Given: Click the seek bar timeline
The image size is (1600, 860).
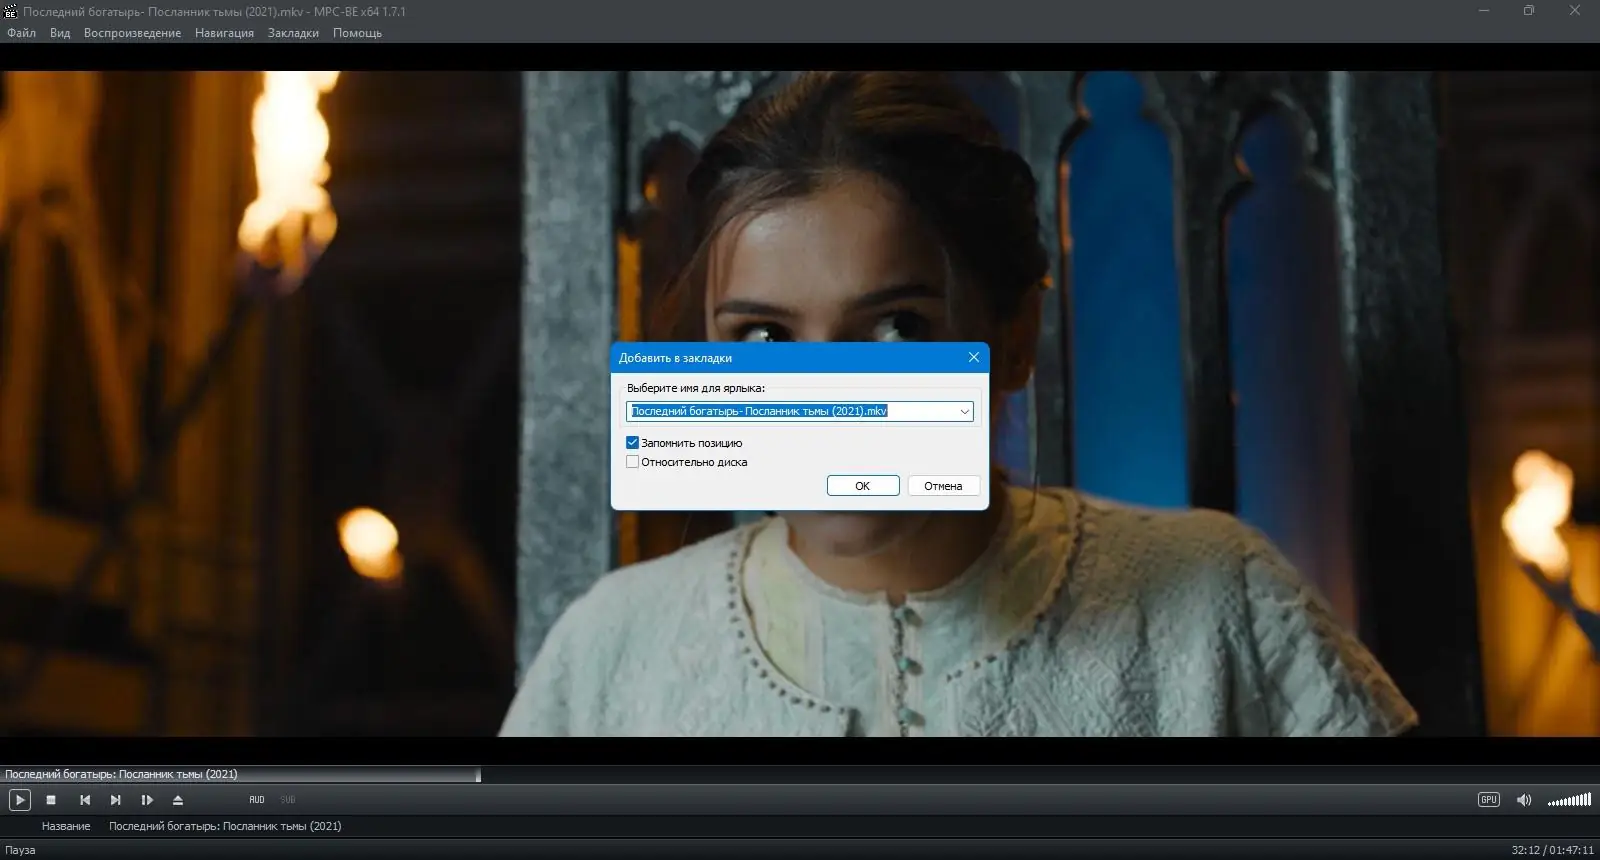Looking at the screenshot, I should pos(800,774).
